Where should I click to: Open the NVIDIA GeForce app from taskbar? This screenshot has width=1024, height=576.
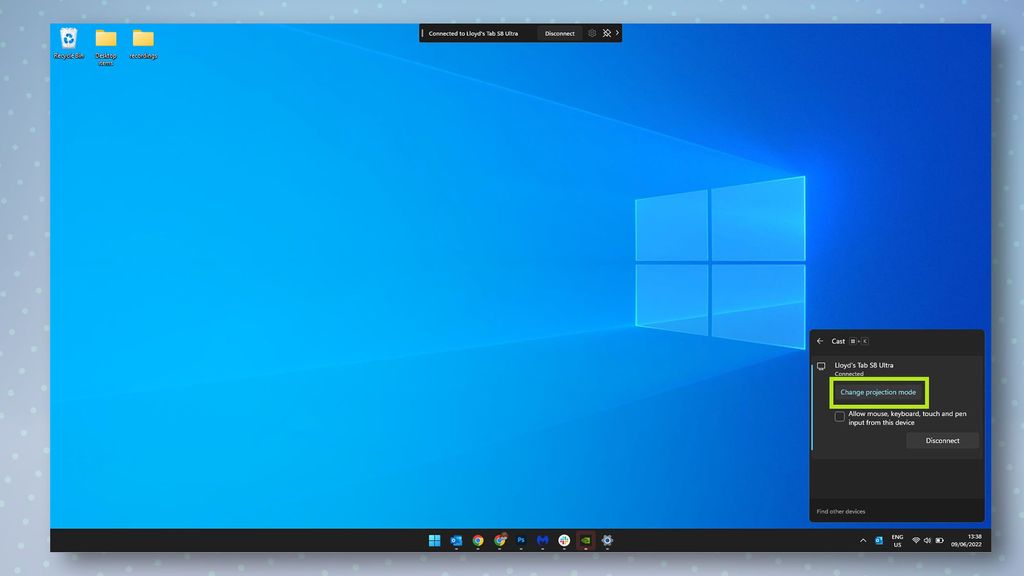tap(586, 540)
